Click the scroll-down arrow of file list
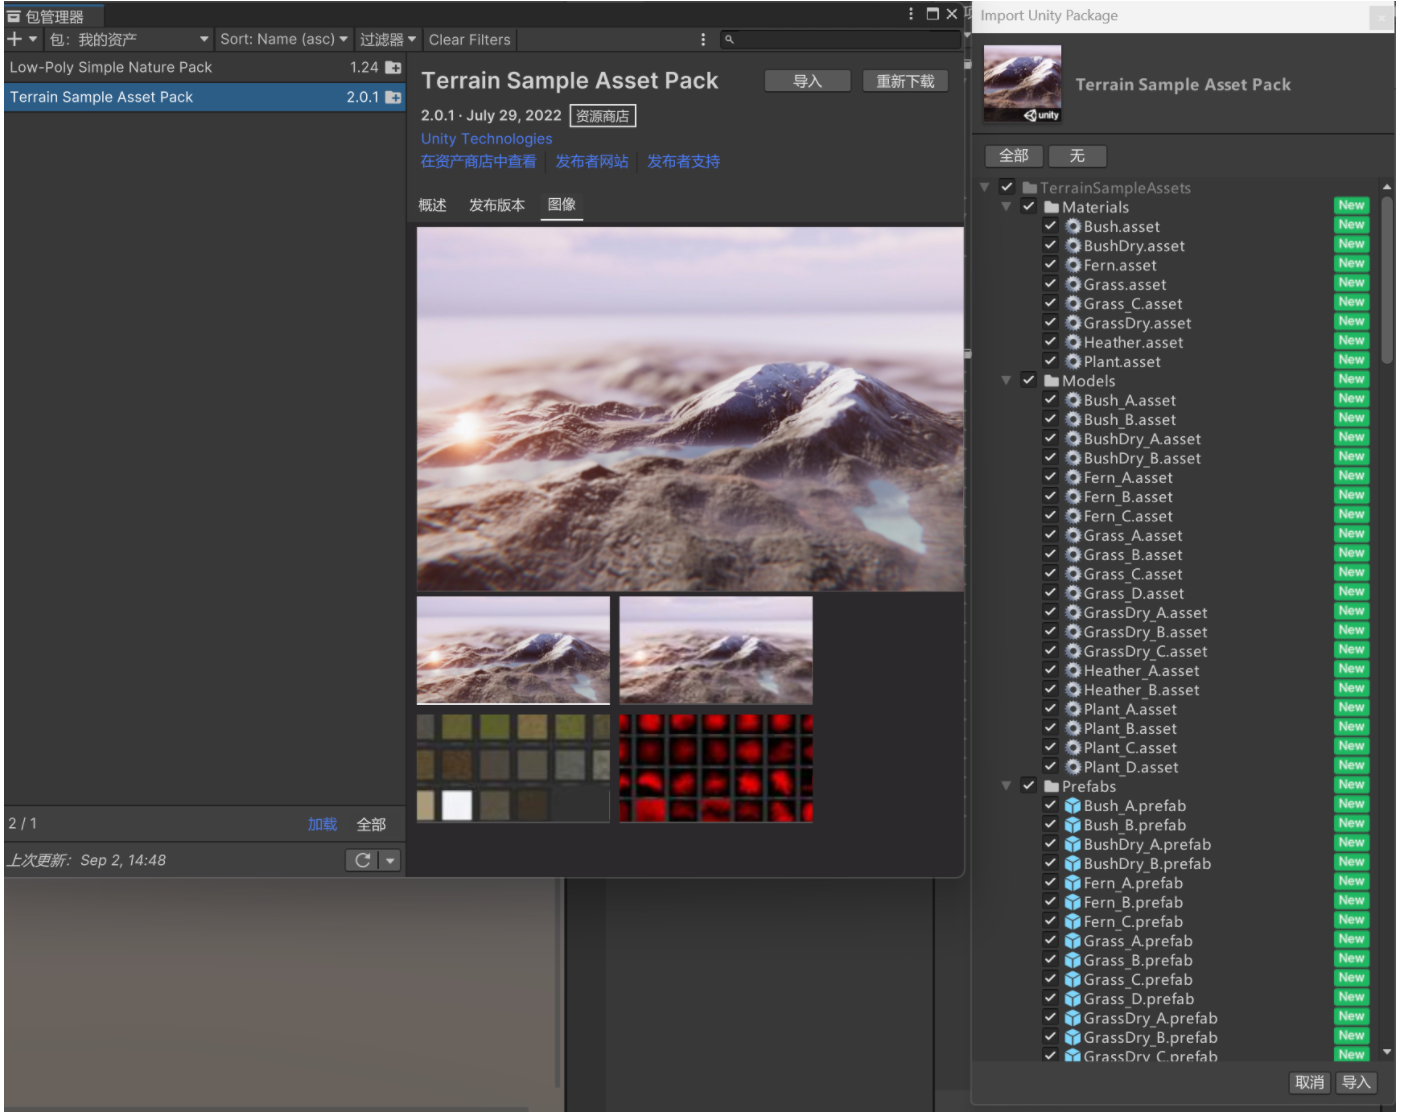Screen dimensions: 1402x1112 point(1387,1051)
